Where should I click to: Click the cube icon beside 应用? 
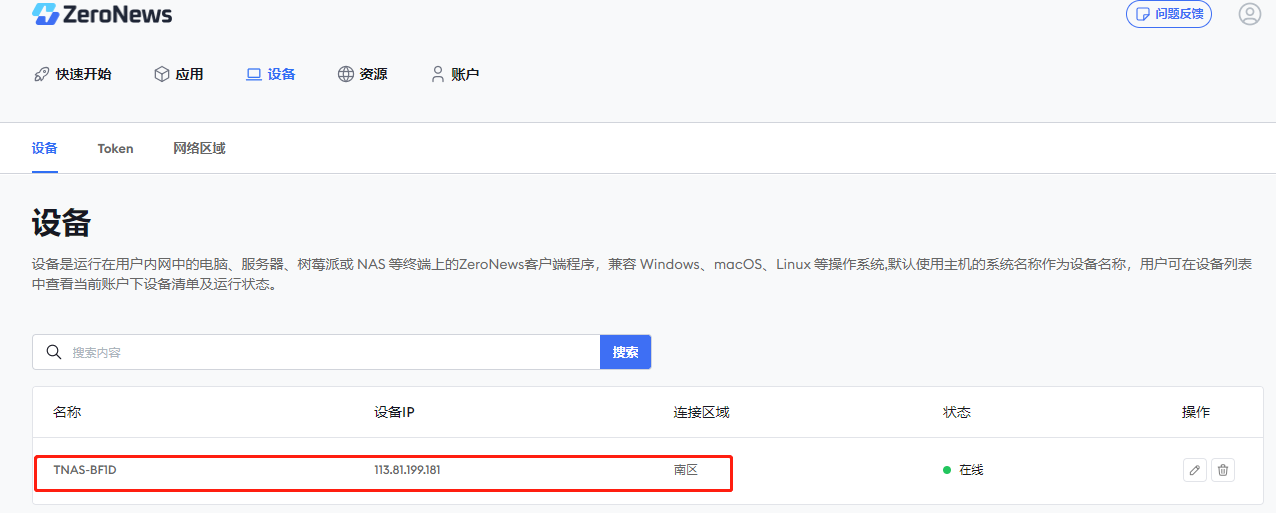(x=161, y=74)
